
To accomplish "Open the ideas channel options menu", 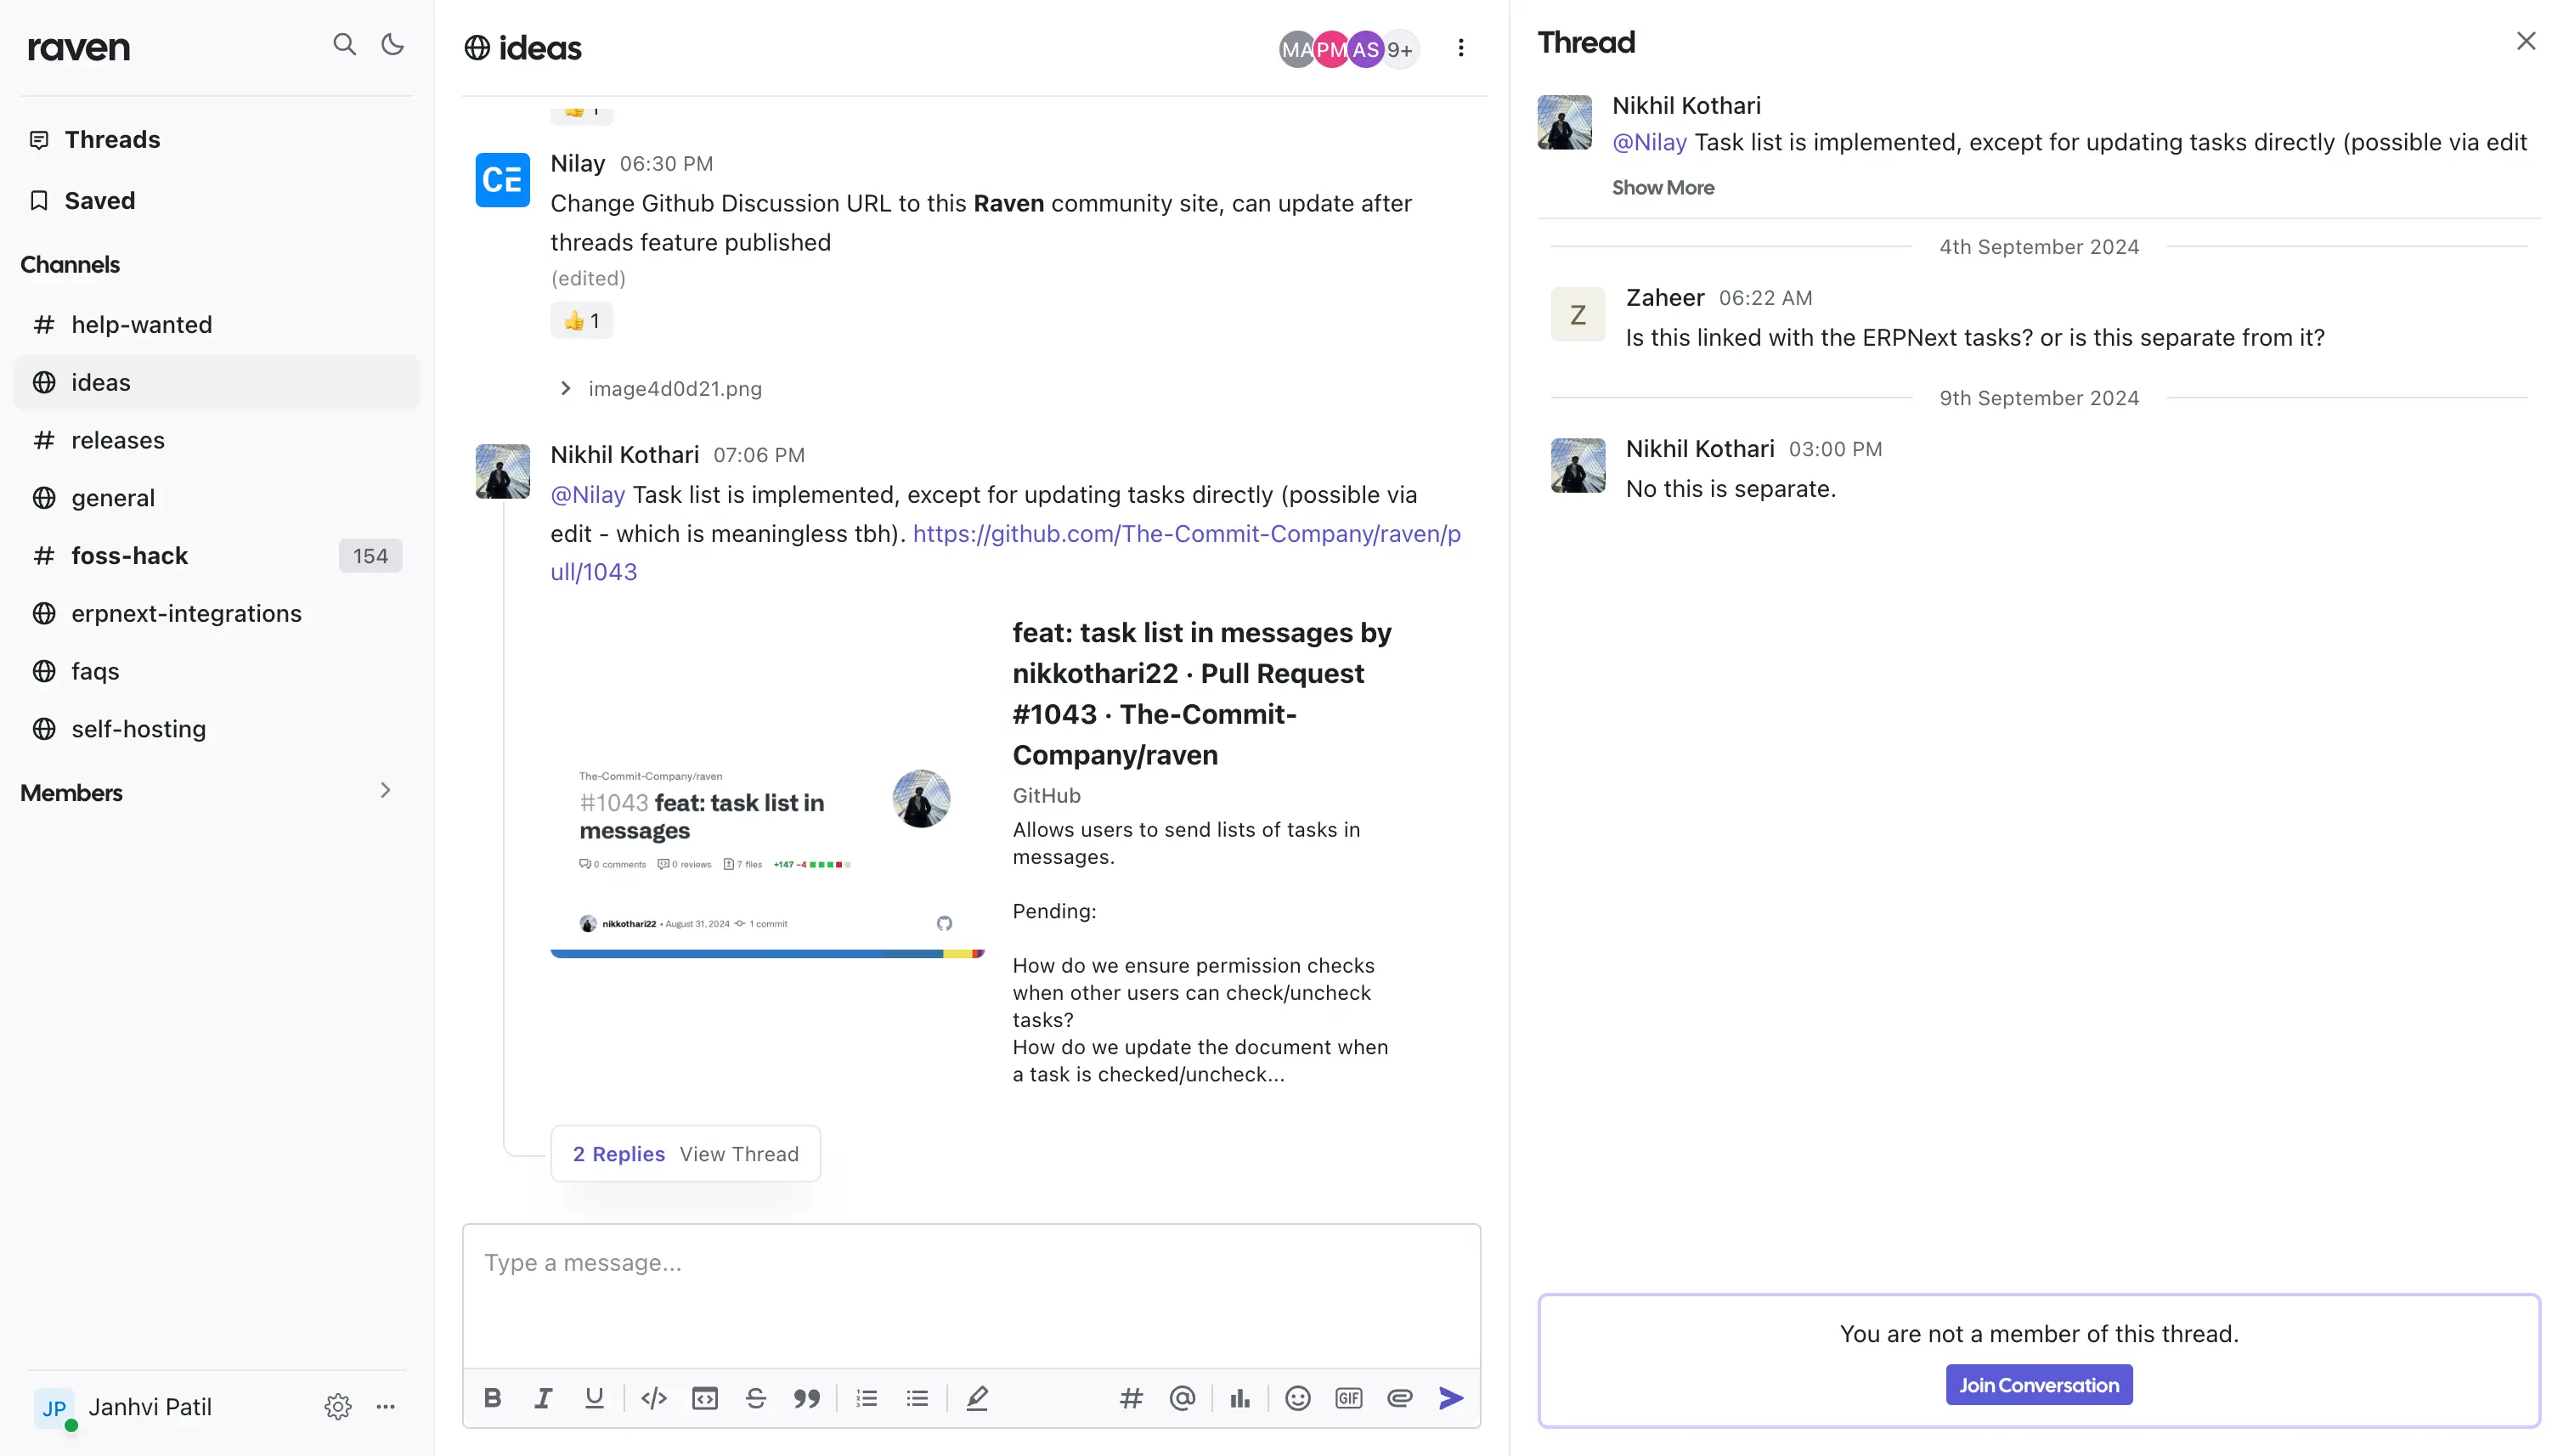I will (x=1461, y=48).
